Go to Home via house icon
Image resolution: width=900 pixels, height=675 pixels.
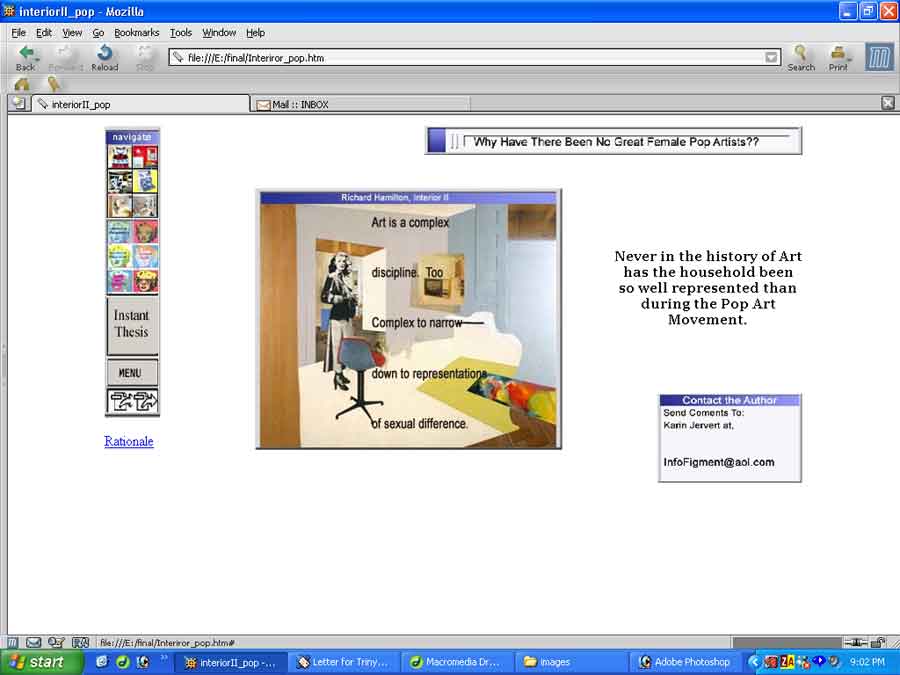coord(21,84)
